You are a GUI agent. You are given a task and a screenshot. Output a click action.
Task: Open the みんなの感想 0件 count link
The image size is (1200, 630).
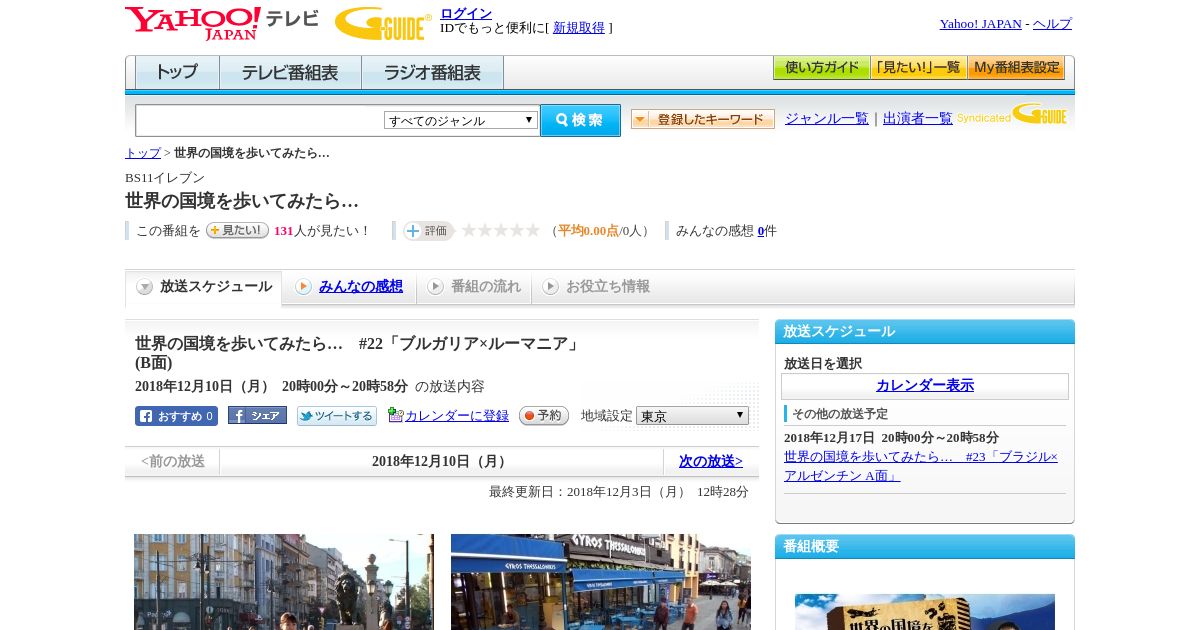(x=761, y=231)
